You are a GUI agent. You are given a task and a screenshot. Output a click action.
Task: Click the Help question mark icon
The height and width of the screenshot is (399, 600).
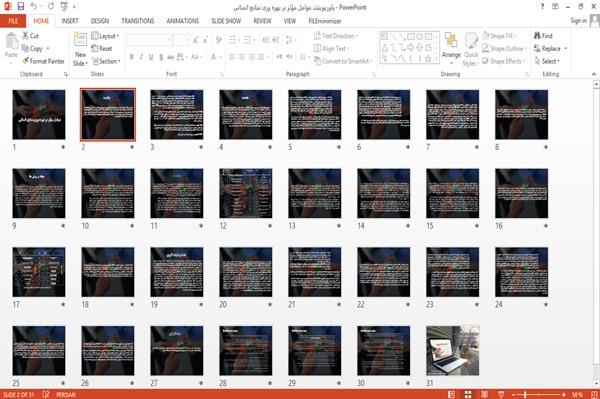(542, 7)
